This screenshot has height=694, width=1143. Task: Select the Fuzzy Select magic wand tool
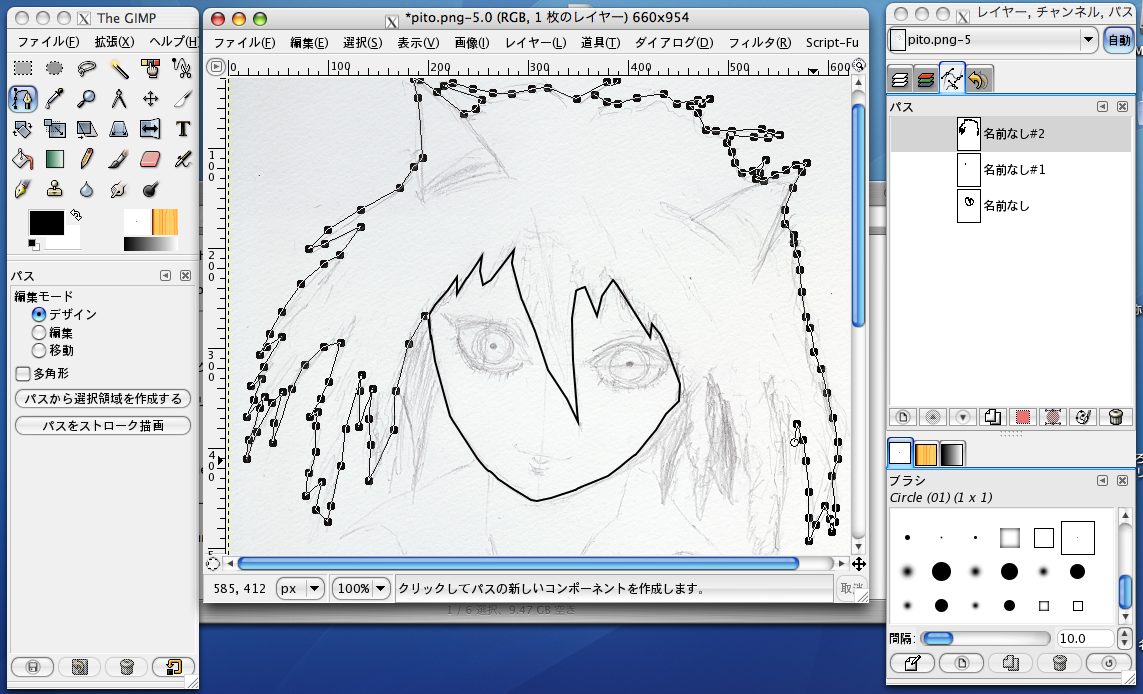(119, 69)
